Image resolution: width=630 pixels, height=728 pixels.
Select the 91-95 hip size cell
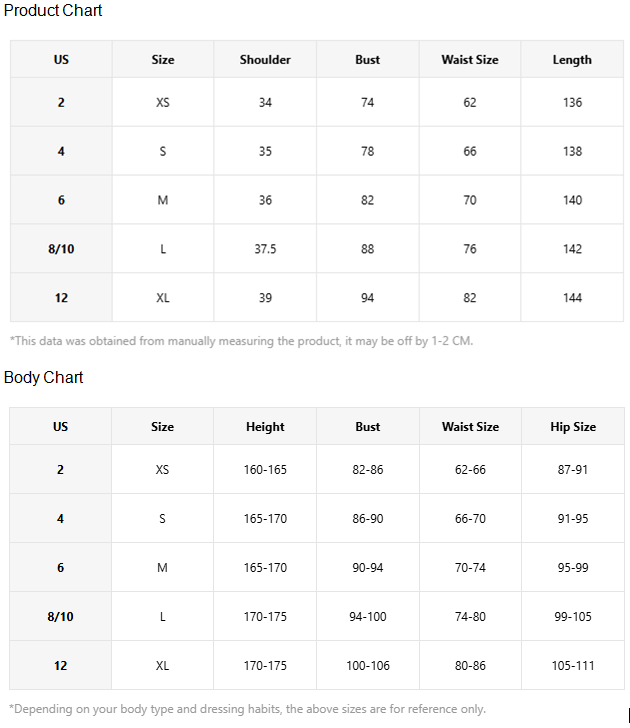coord(573,519)
